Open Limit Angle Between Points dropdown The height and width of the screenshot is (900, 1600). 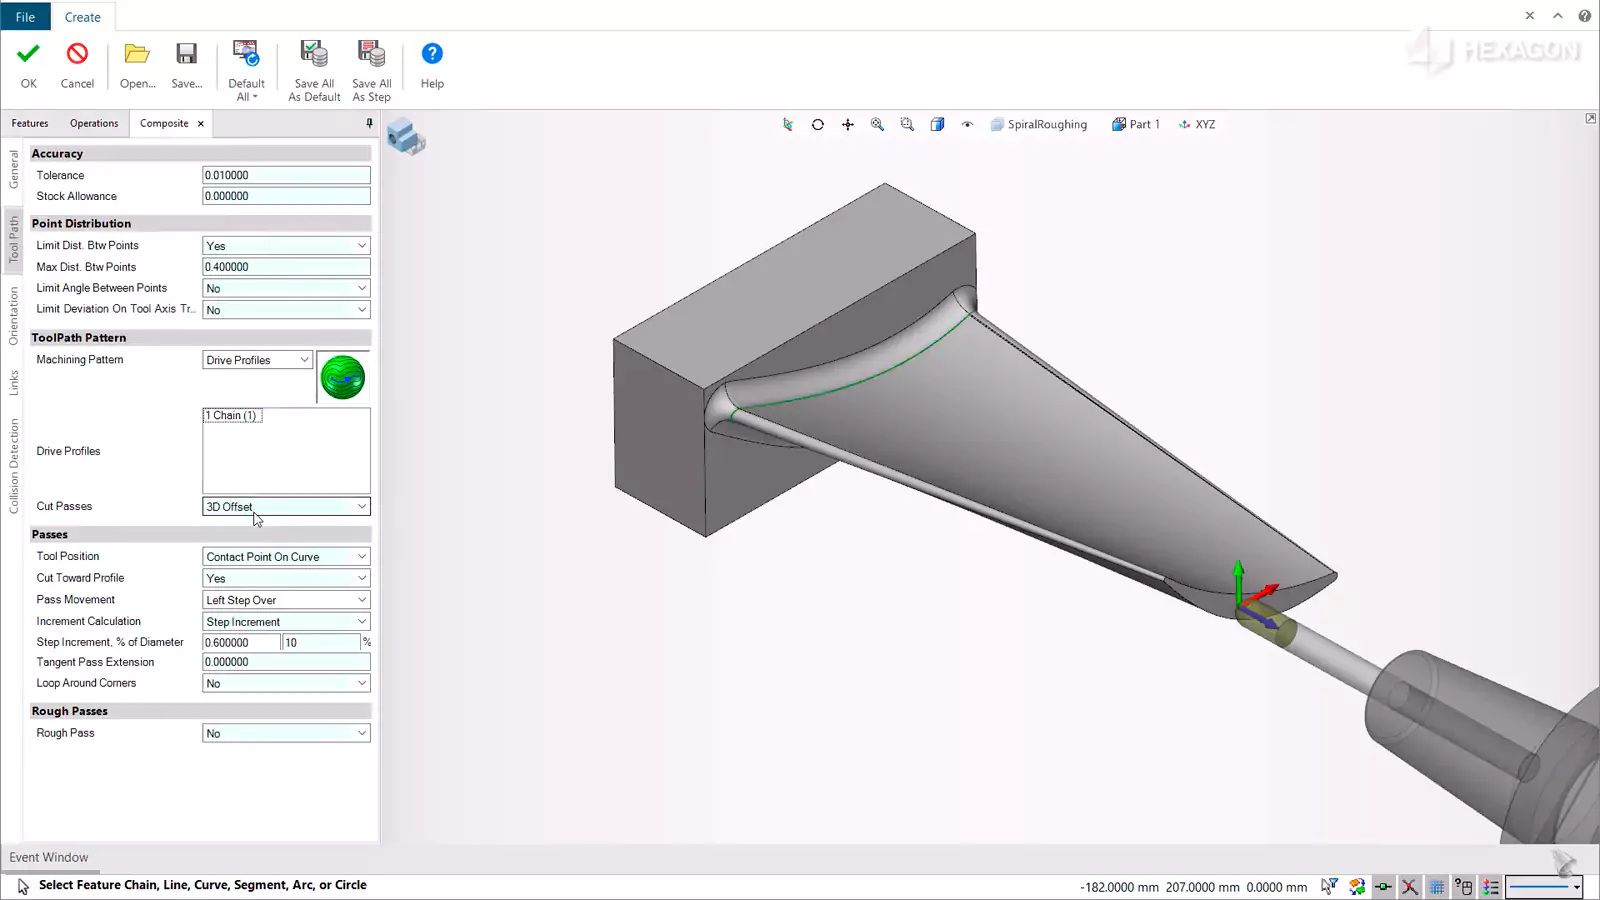286,288
